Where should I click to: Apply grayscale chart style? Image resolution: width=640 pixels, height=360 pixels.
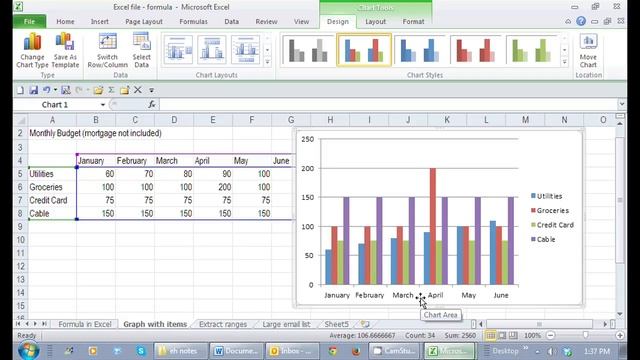pos(308,50)
